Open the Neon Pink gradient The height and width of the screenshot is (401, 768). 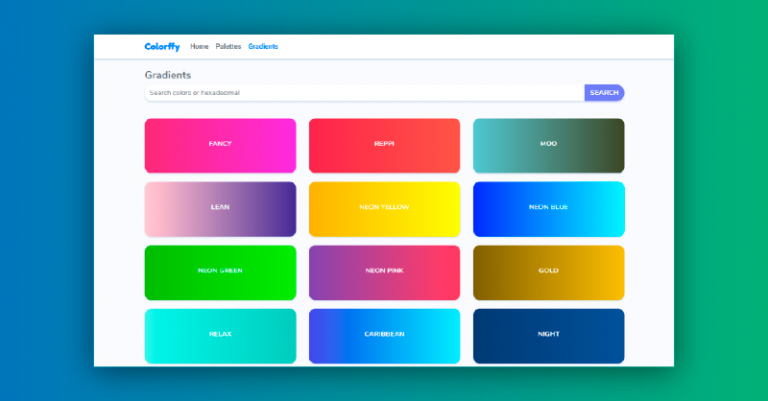pos(384,271)
